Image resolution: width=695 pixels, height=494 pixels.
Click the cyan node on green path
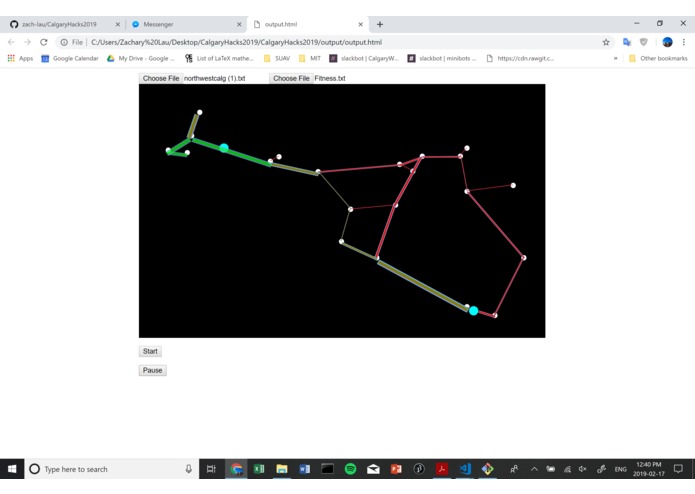click(224, 148)
